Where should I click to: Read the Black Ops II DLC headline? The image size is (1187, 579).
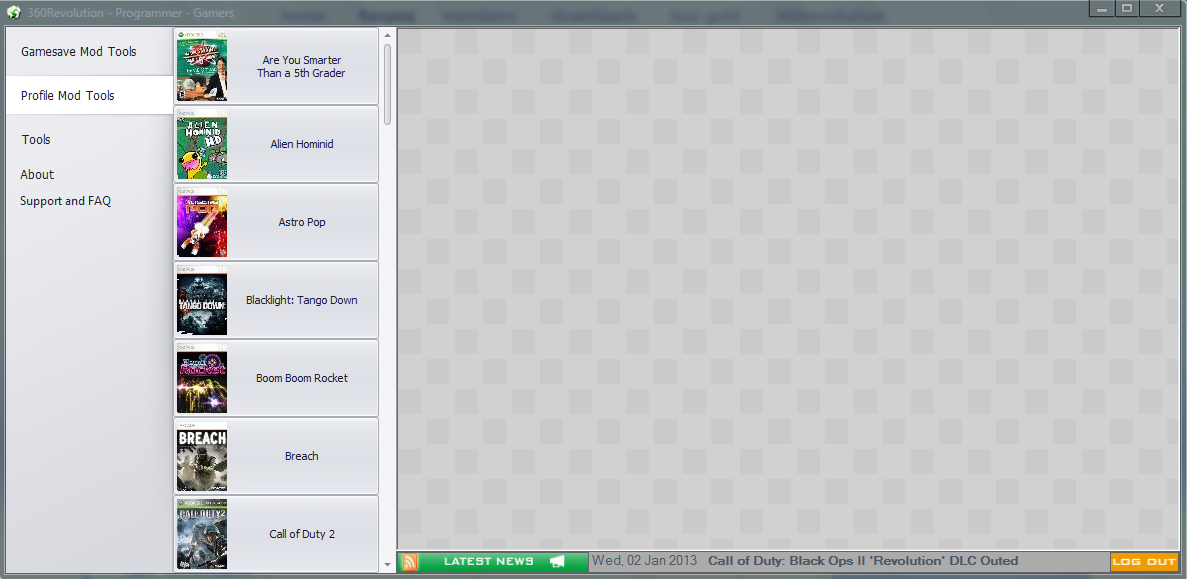pos(862,561)
